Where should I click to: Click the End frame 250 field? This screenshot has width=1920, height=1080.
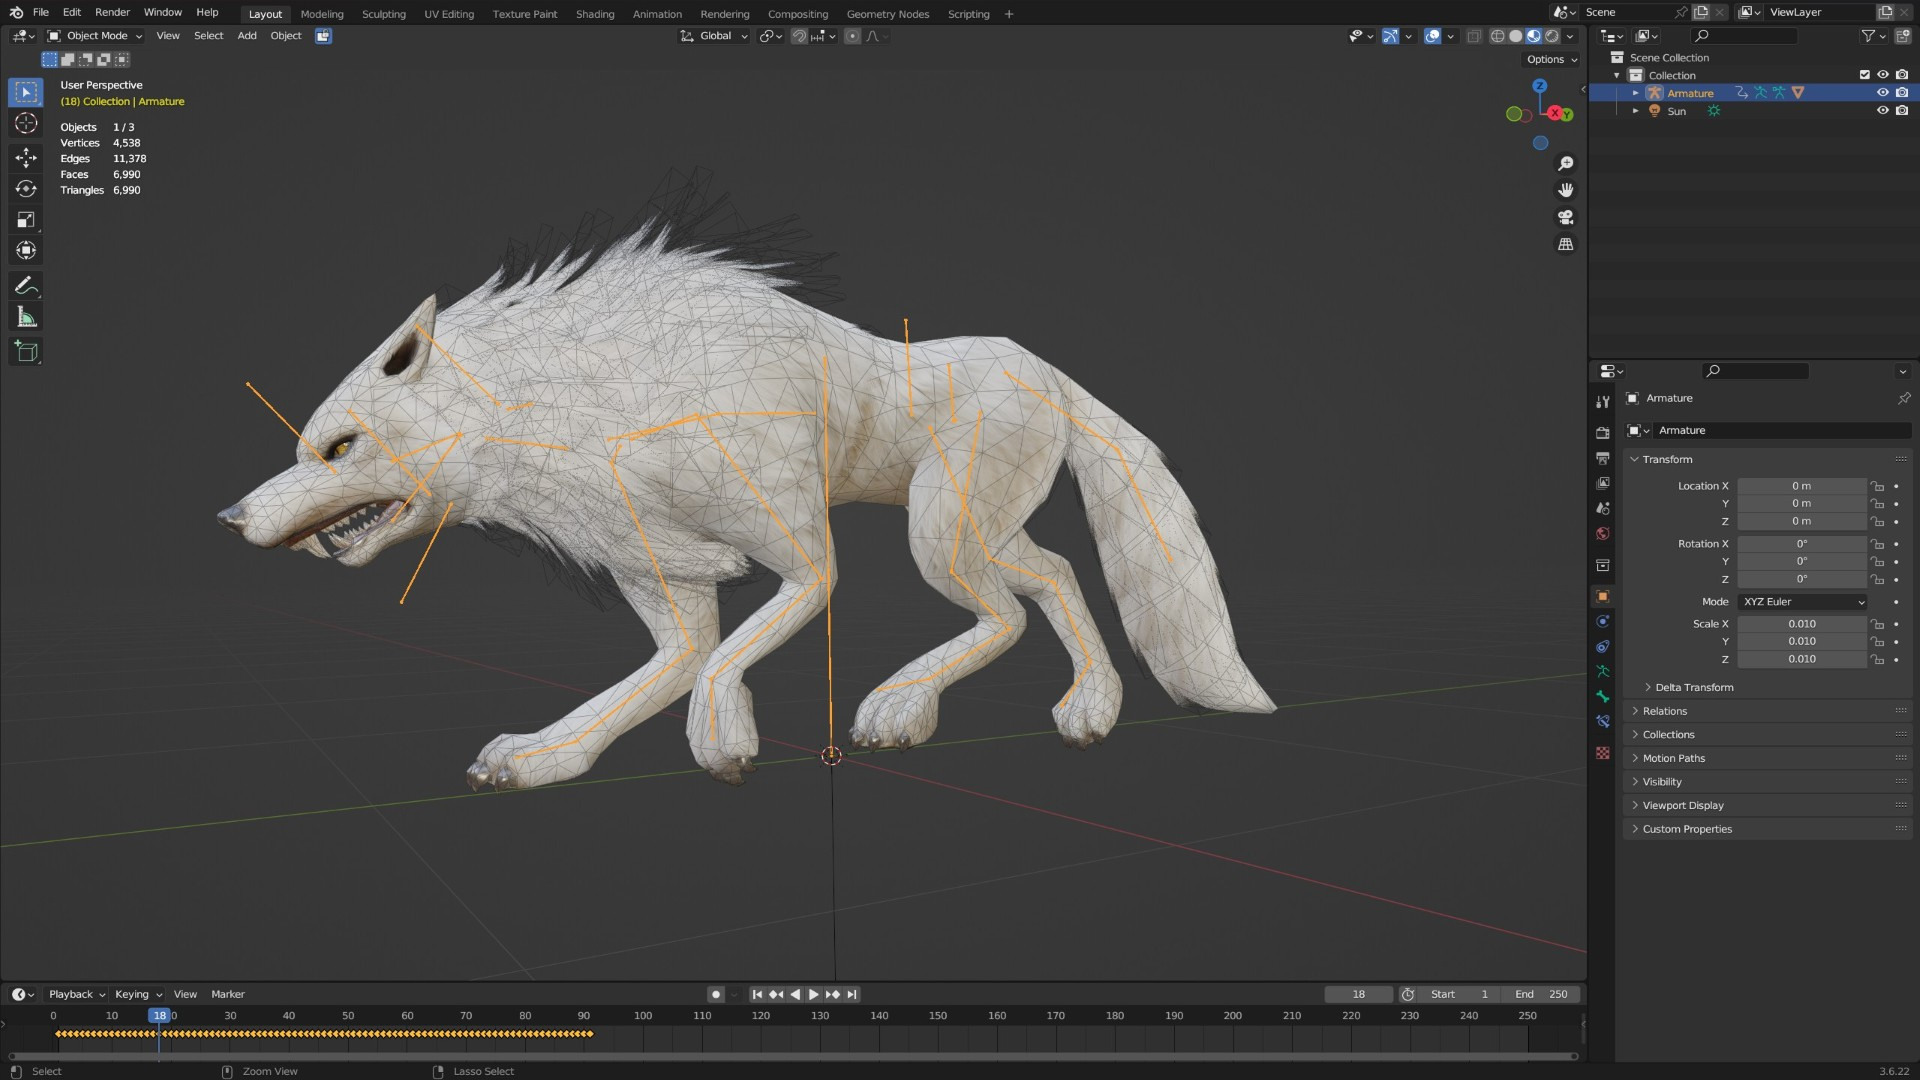1541,994
